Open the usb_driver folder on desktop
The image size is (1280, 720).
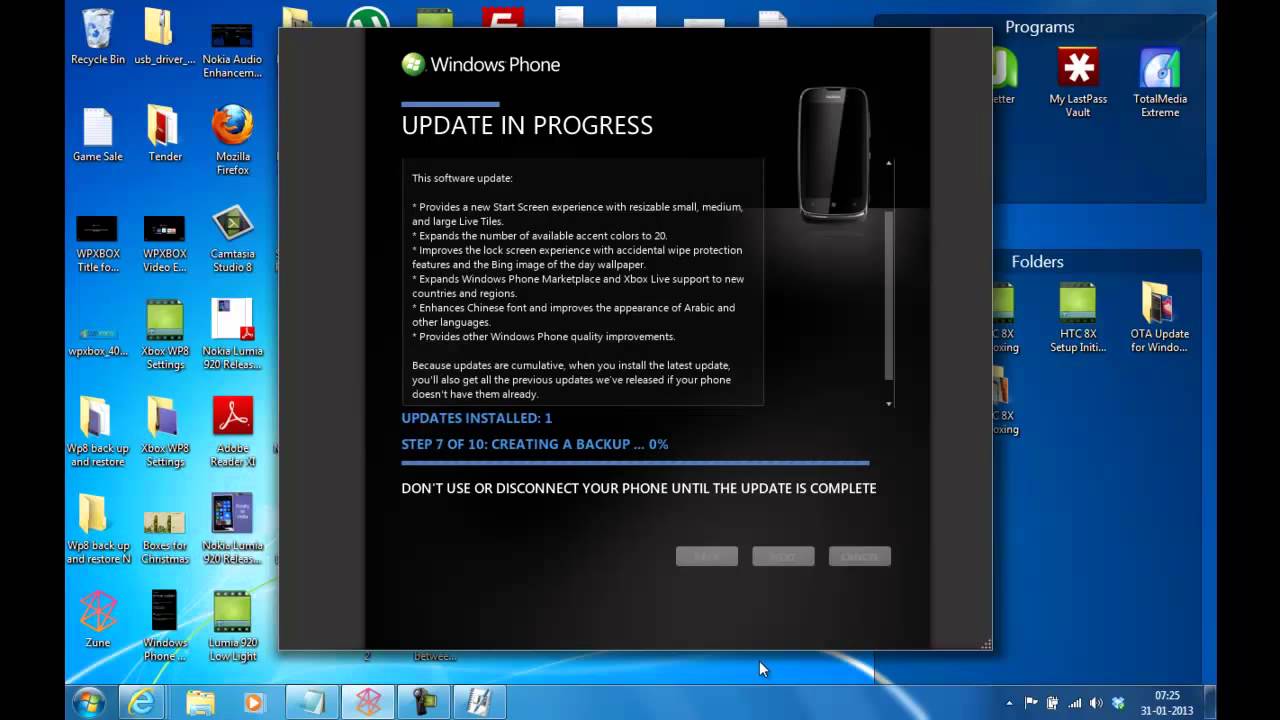[165, 37]
